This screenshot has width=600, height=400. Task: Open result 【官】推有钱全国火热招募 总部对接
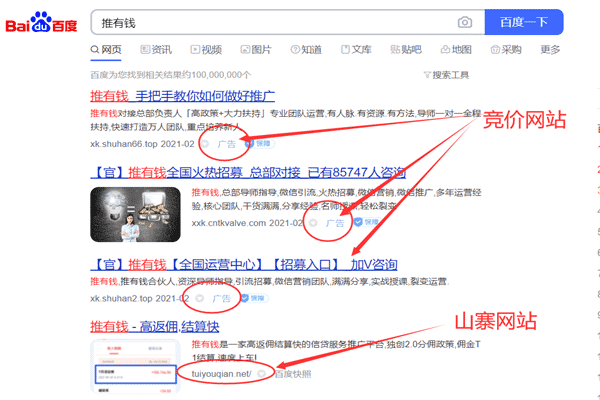(248, 173)
